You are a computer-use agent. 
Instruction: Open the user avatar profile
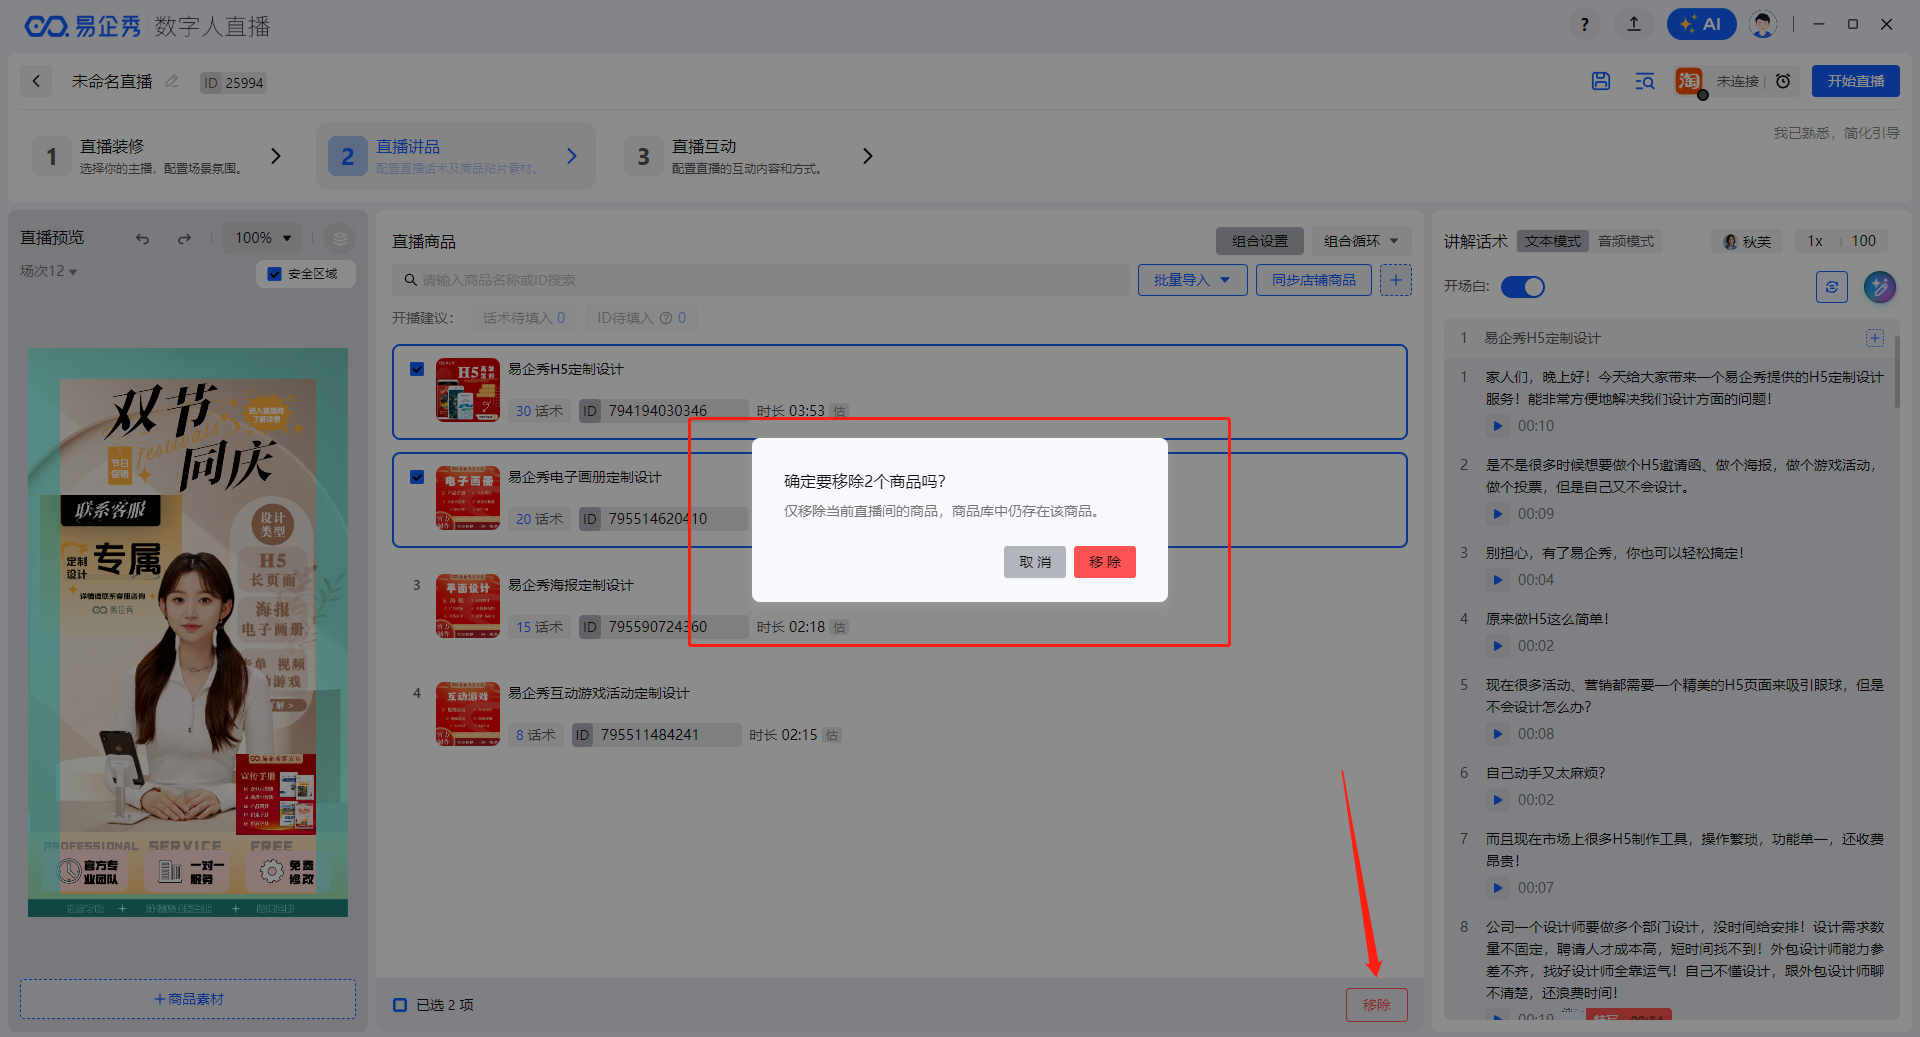point(1763,24)
